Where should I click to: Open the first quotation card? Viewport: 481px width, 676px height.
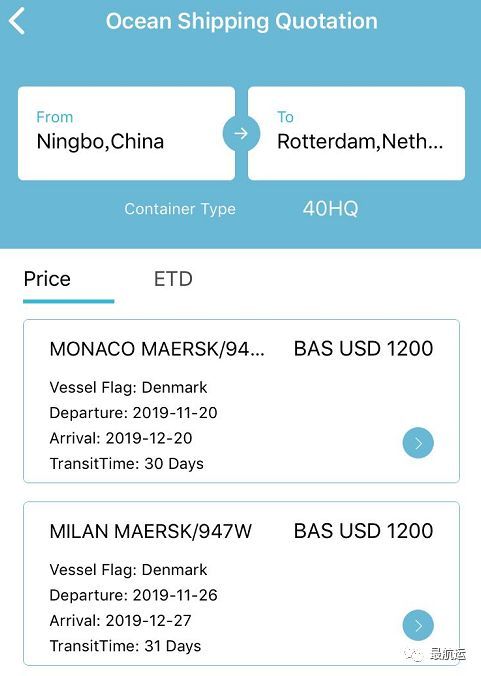click(241, 401)
